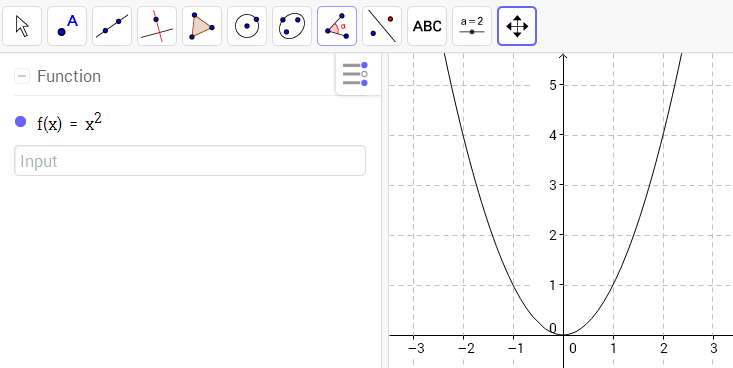Collapse the Function group
The width and height of the screenshot is (733, 368).
[x=22, y=76]
